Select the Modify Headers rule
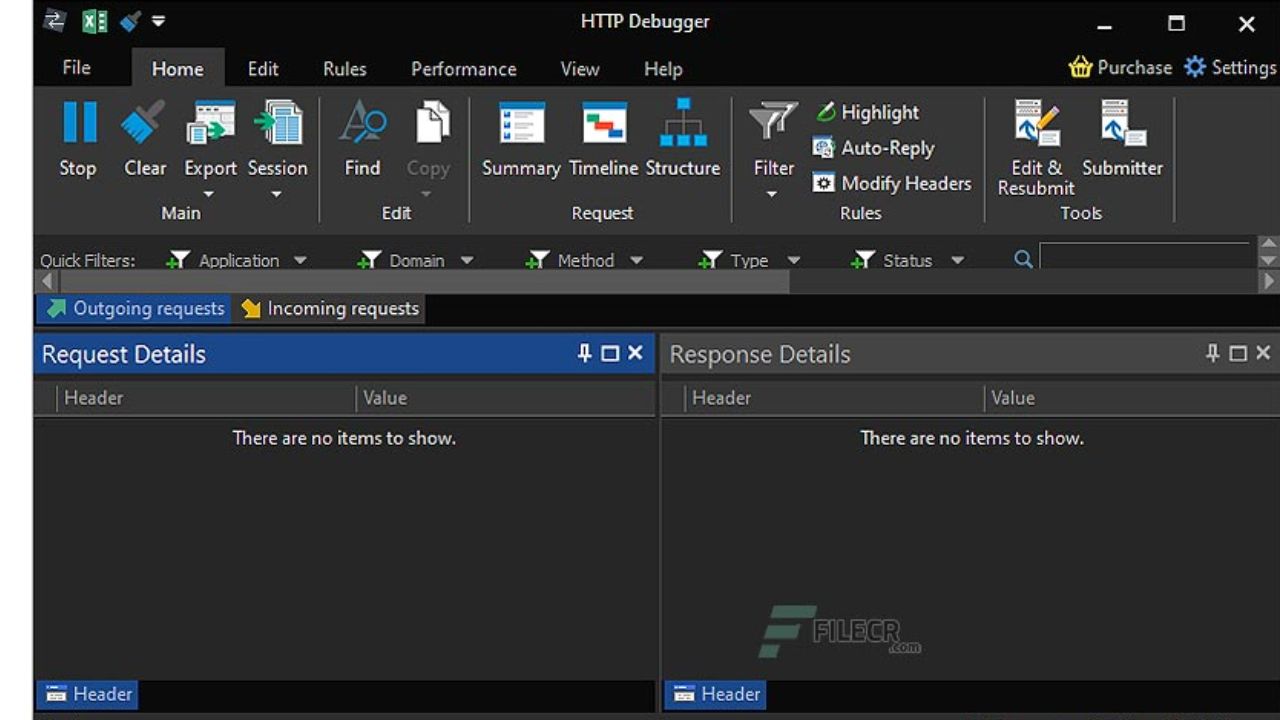 (892, 183)
